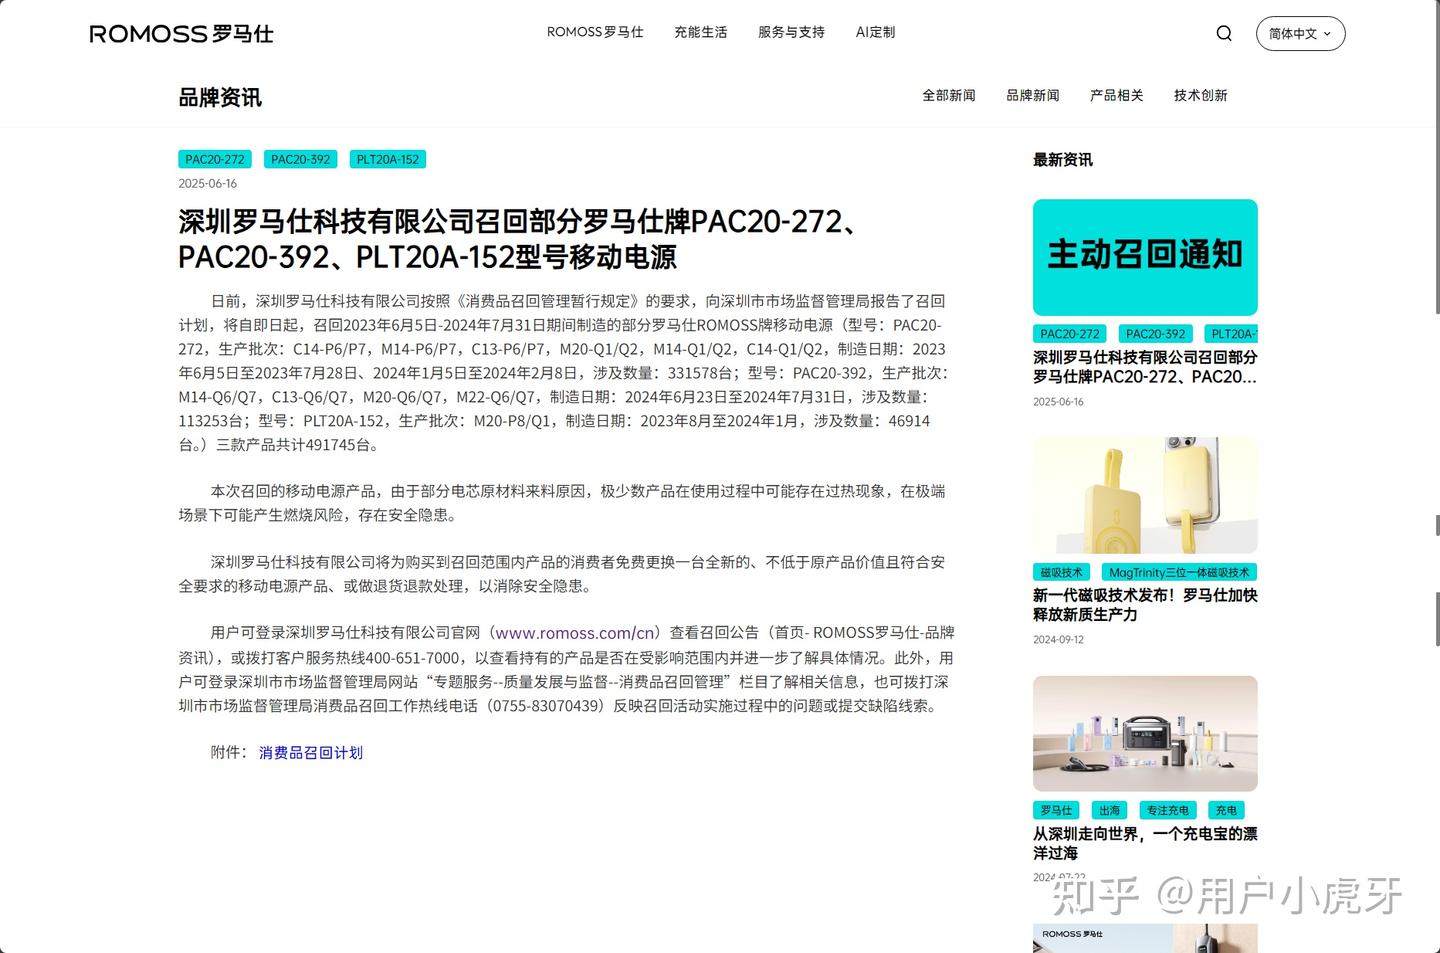Image resolution: width=1440 pixels, height=953 pixels.
Task: Click sidebar PAC20-272 tag under recall banner
Action: [1069, 334]
